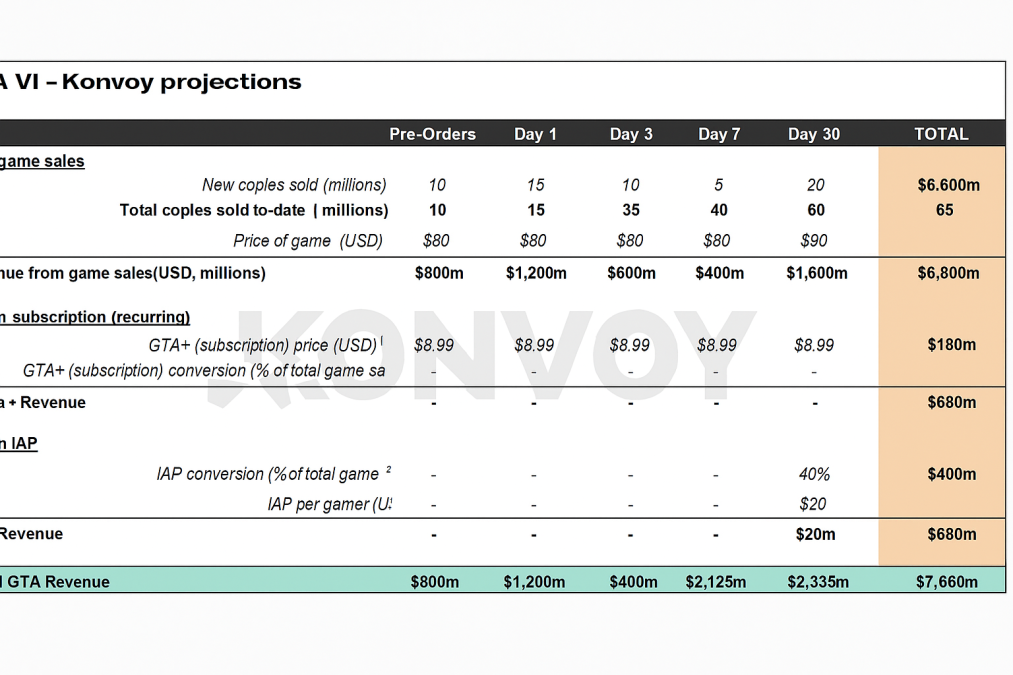This screenshot has width=1013, height=675.
Task: Click the $90 Day 30 game price
Action: coord(815,240)
